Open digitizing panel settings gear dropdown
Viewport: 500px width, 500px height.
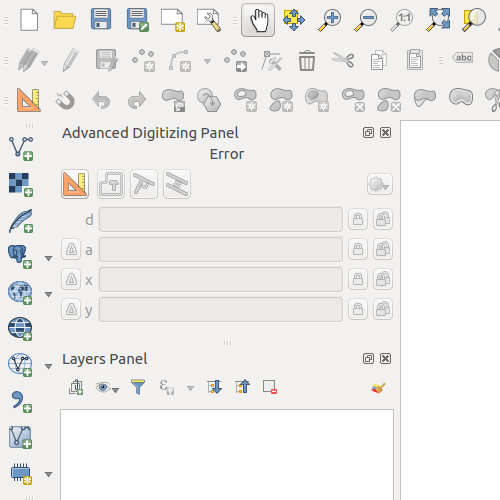pos(380,184)
